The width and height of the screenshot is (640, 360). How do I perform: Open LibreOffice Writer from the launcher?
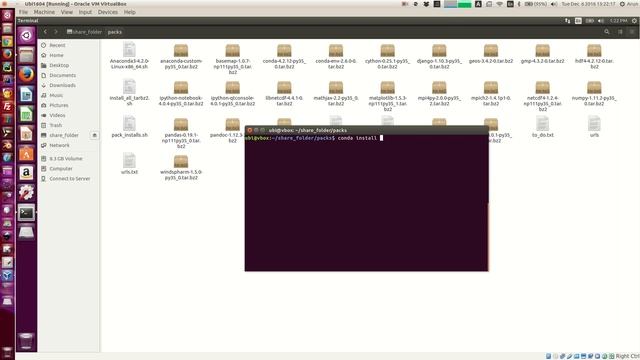coord(27,94)
